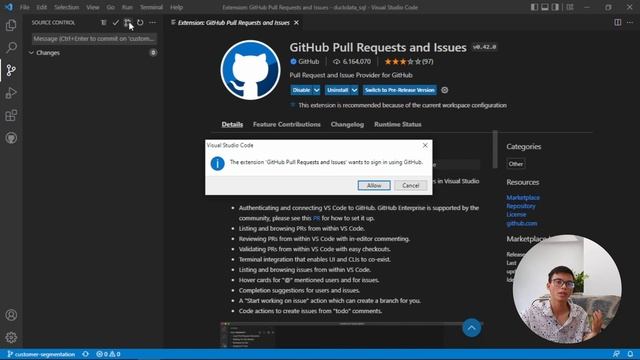
Task: Toggle panel layout icon in title bar
Action: pos(545,7)
